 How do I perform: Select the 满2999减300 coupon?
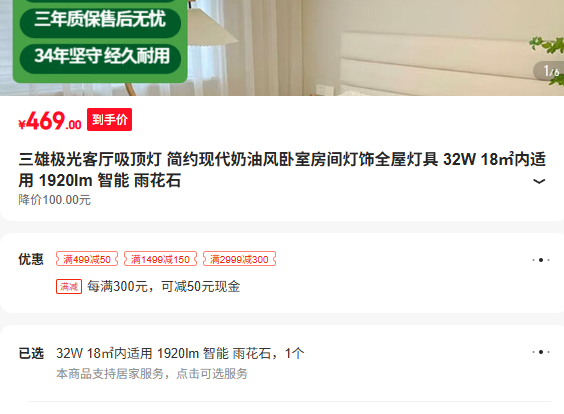coord(239,259)
